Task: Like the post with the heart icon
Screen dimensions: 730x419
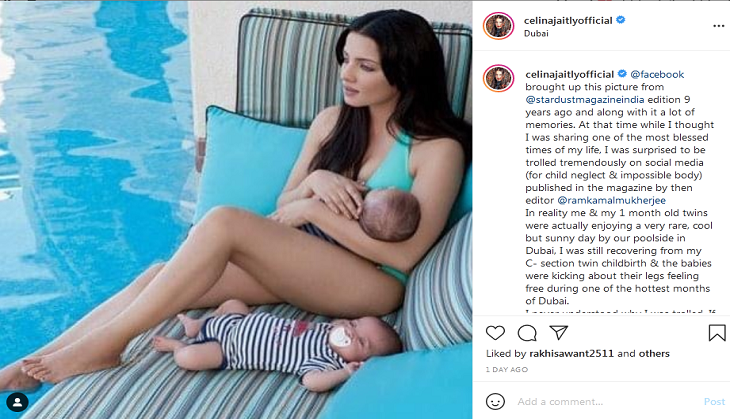Action: pyautogui.click(x=495, y=333)
